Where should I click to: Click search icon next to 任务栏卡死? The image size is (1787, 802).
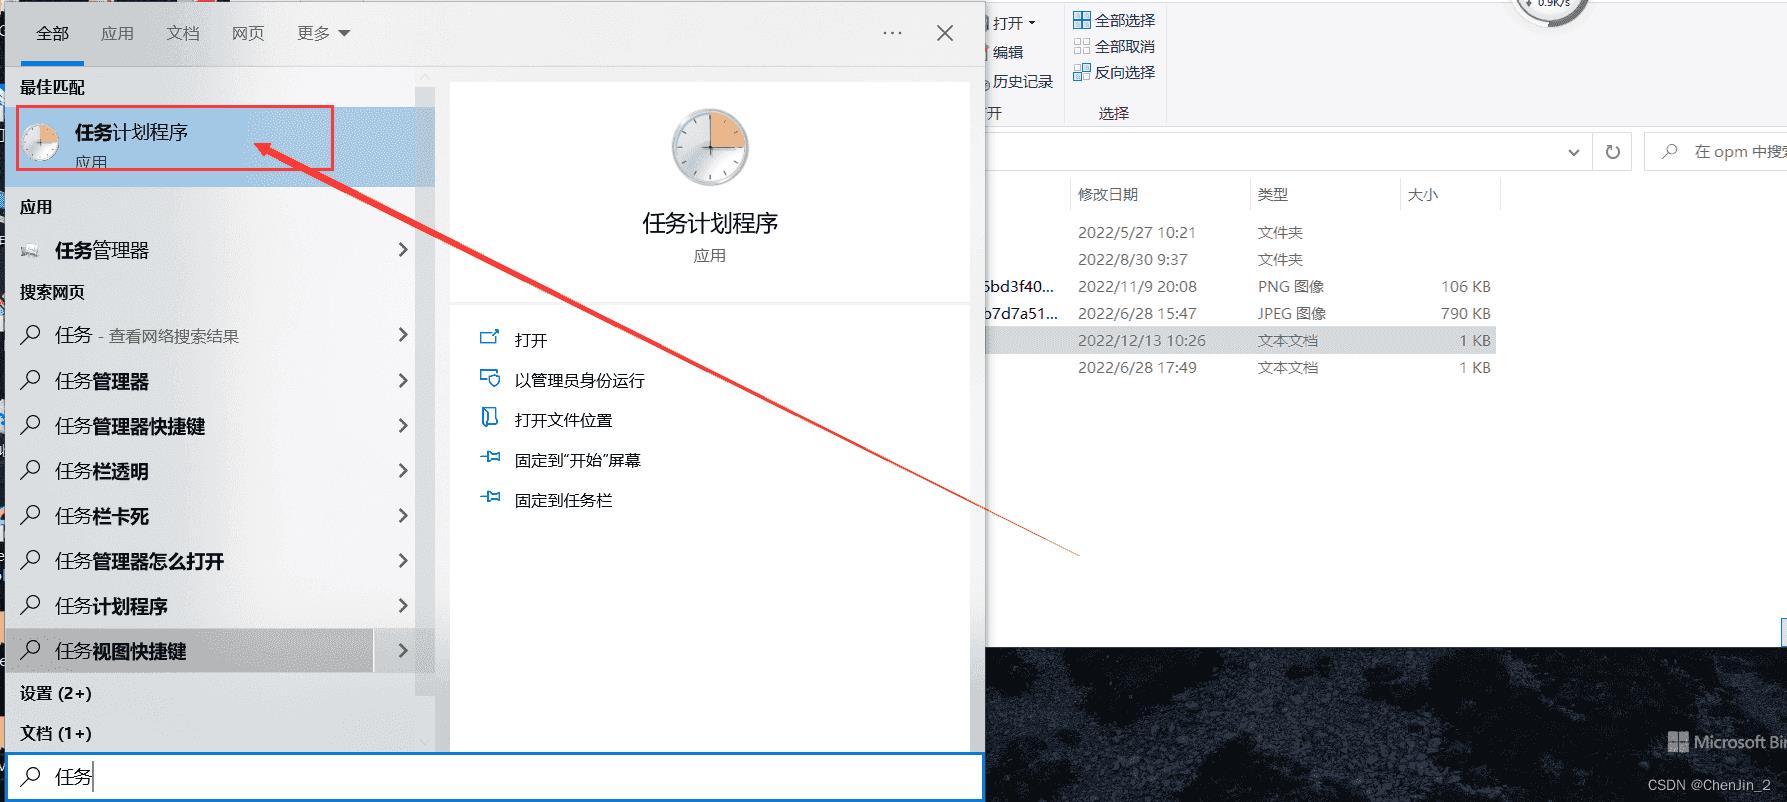(31, 515)
